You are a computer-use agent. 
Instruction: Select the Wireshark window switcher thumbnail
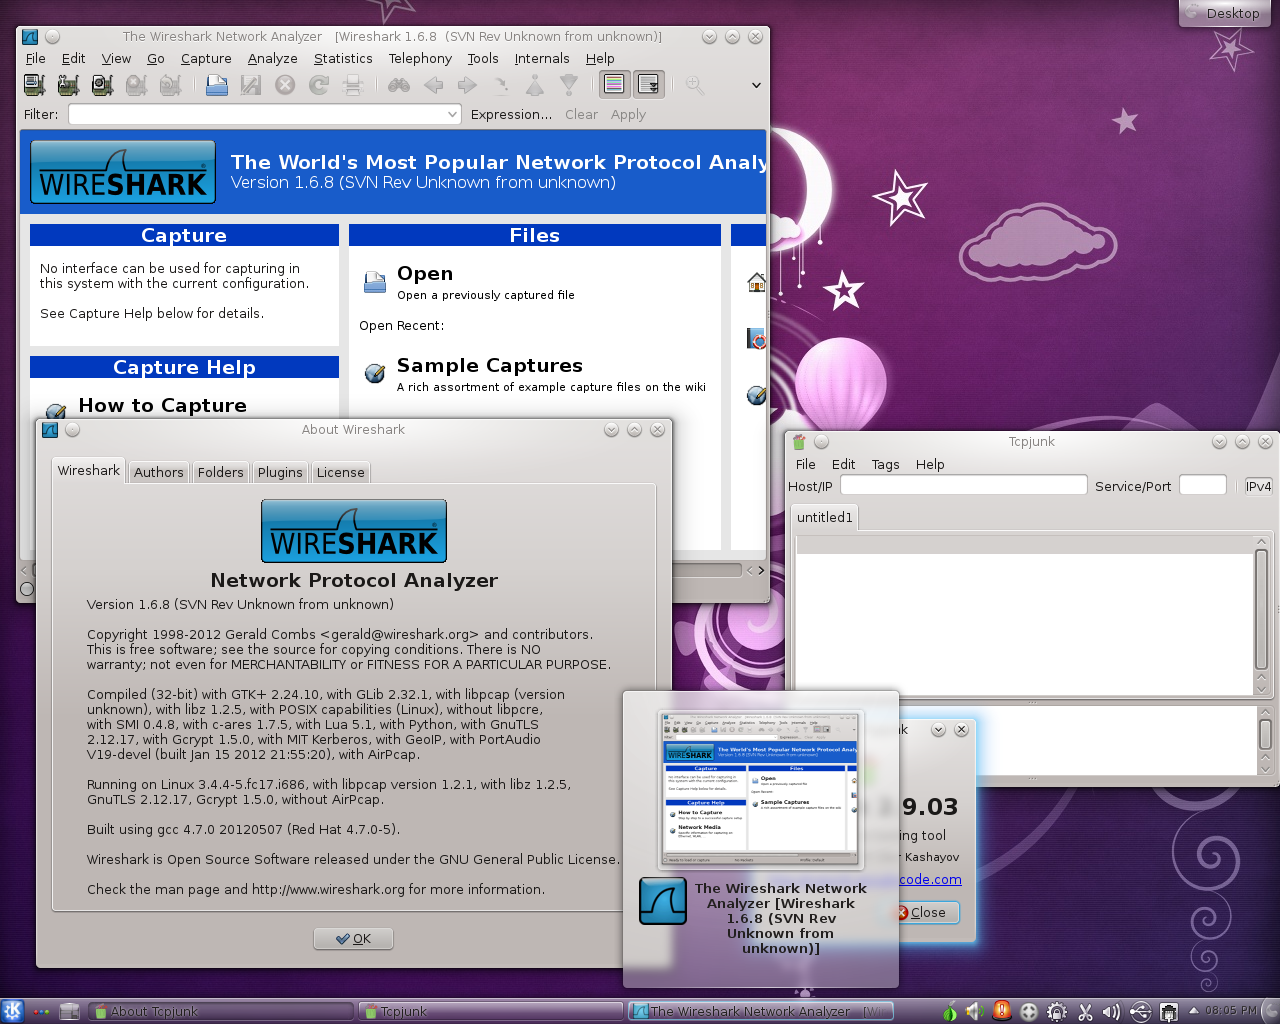[760, 790]
